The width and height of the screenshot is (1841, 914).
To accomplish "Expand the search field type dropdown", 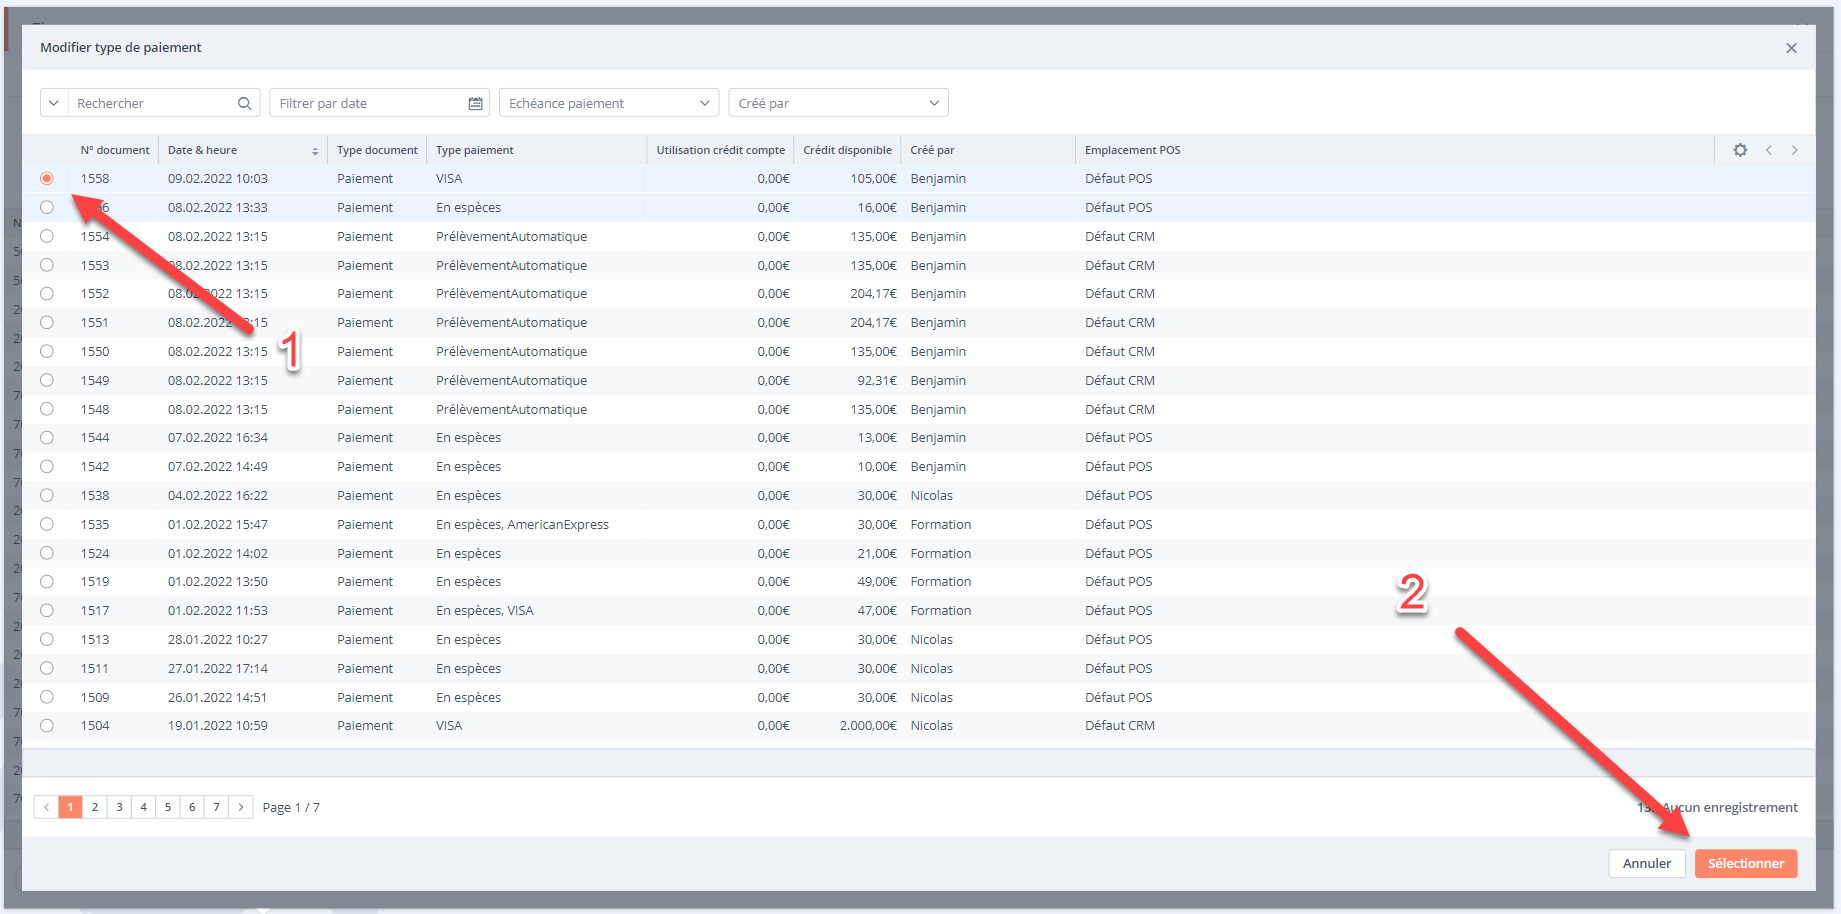I will (x=54, y=103).
